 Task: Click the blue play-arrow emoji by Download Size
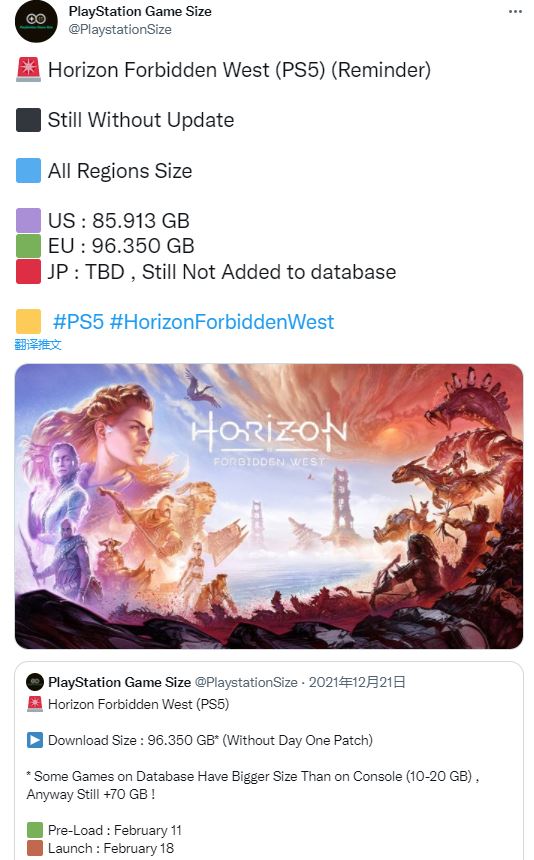point(35,740)
